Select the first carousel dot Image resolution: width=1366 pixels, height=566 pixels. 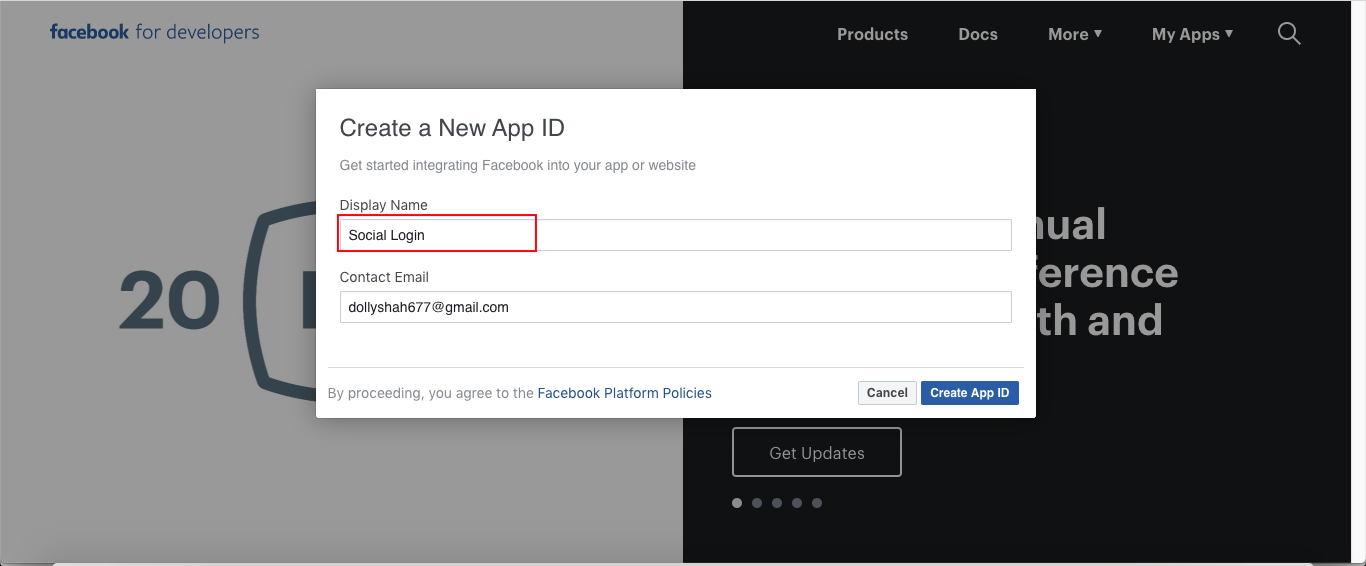tap(737, 503)
